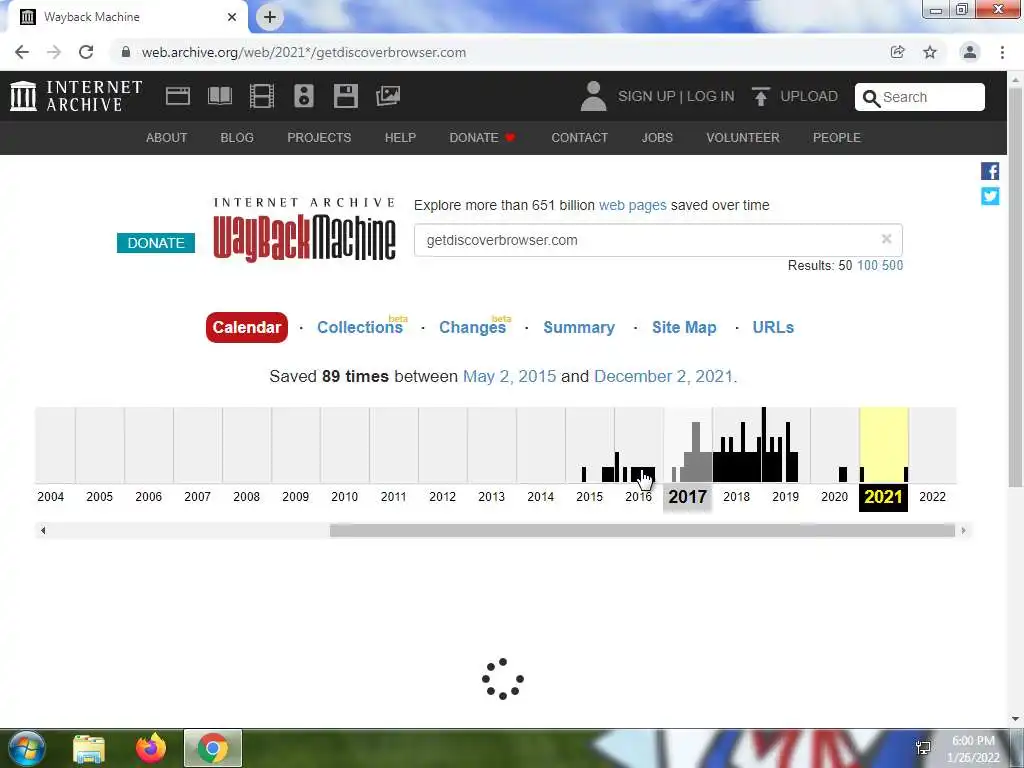Click the Wayback Machine logo
The image size is (1024, 768).
[x=304, y=230]
